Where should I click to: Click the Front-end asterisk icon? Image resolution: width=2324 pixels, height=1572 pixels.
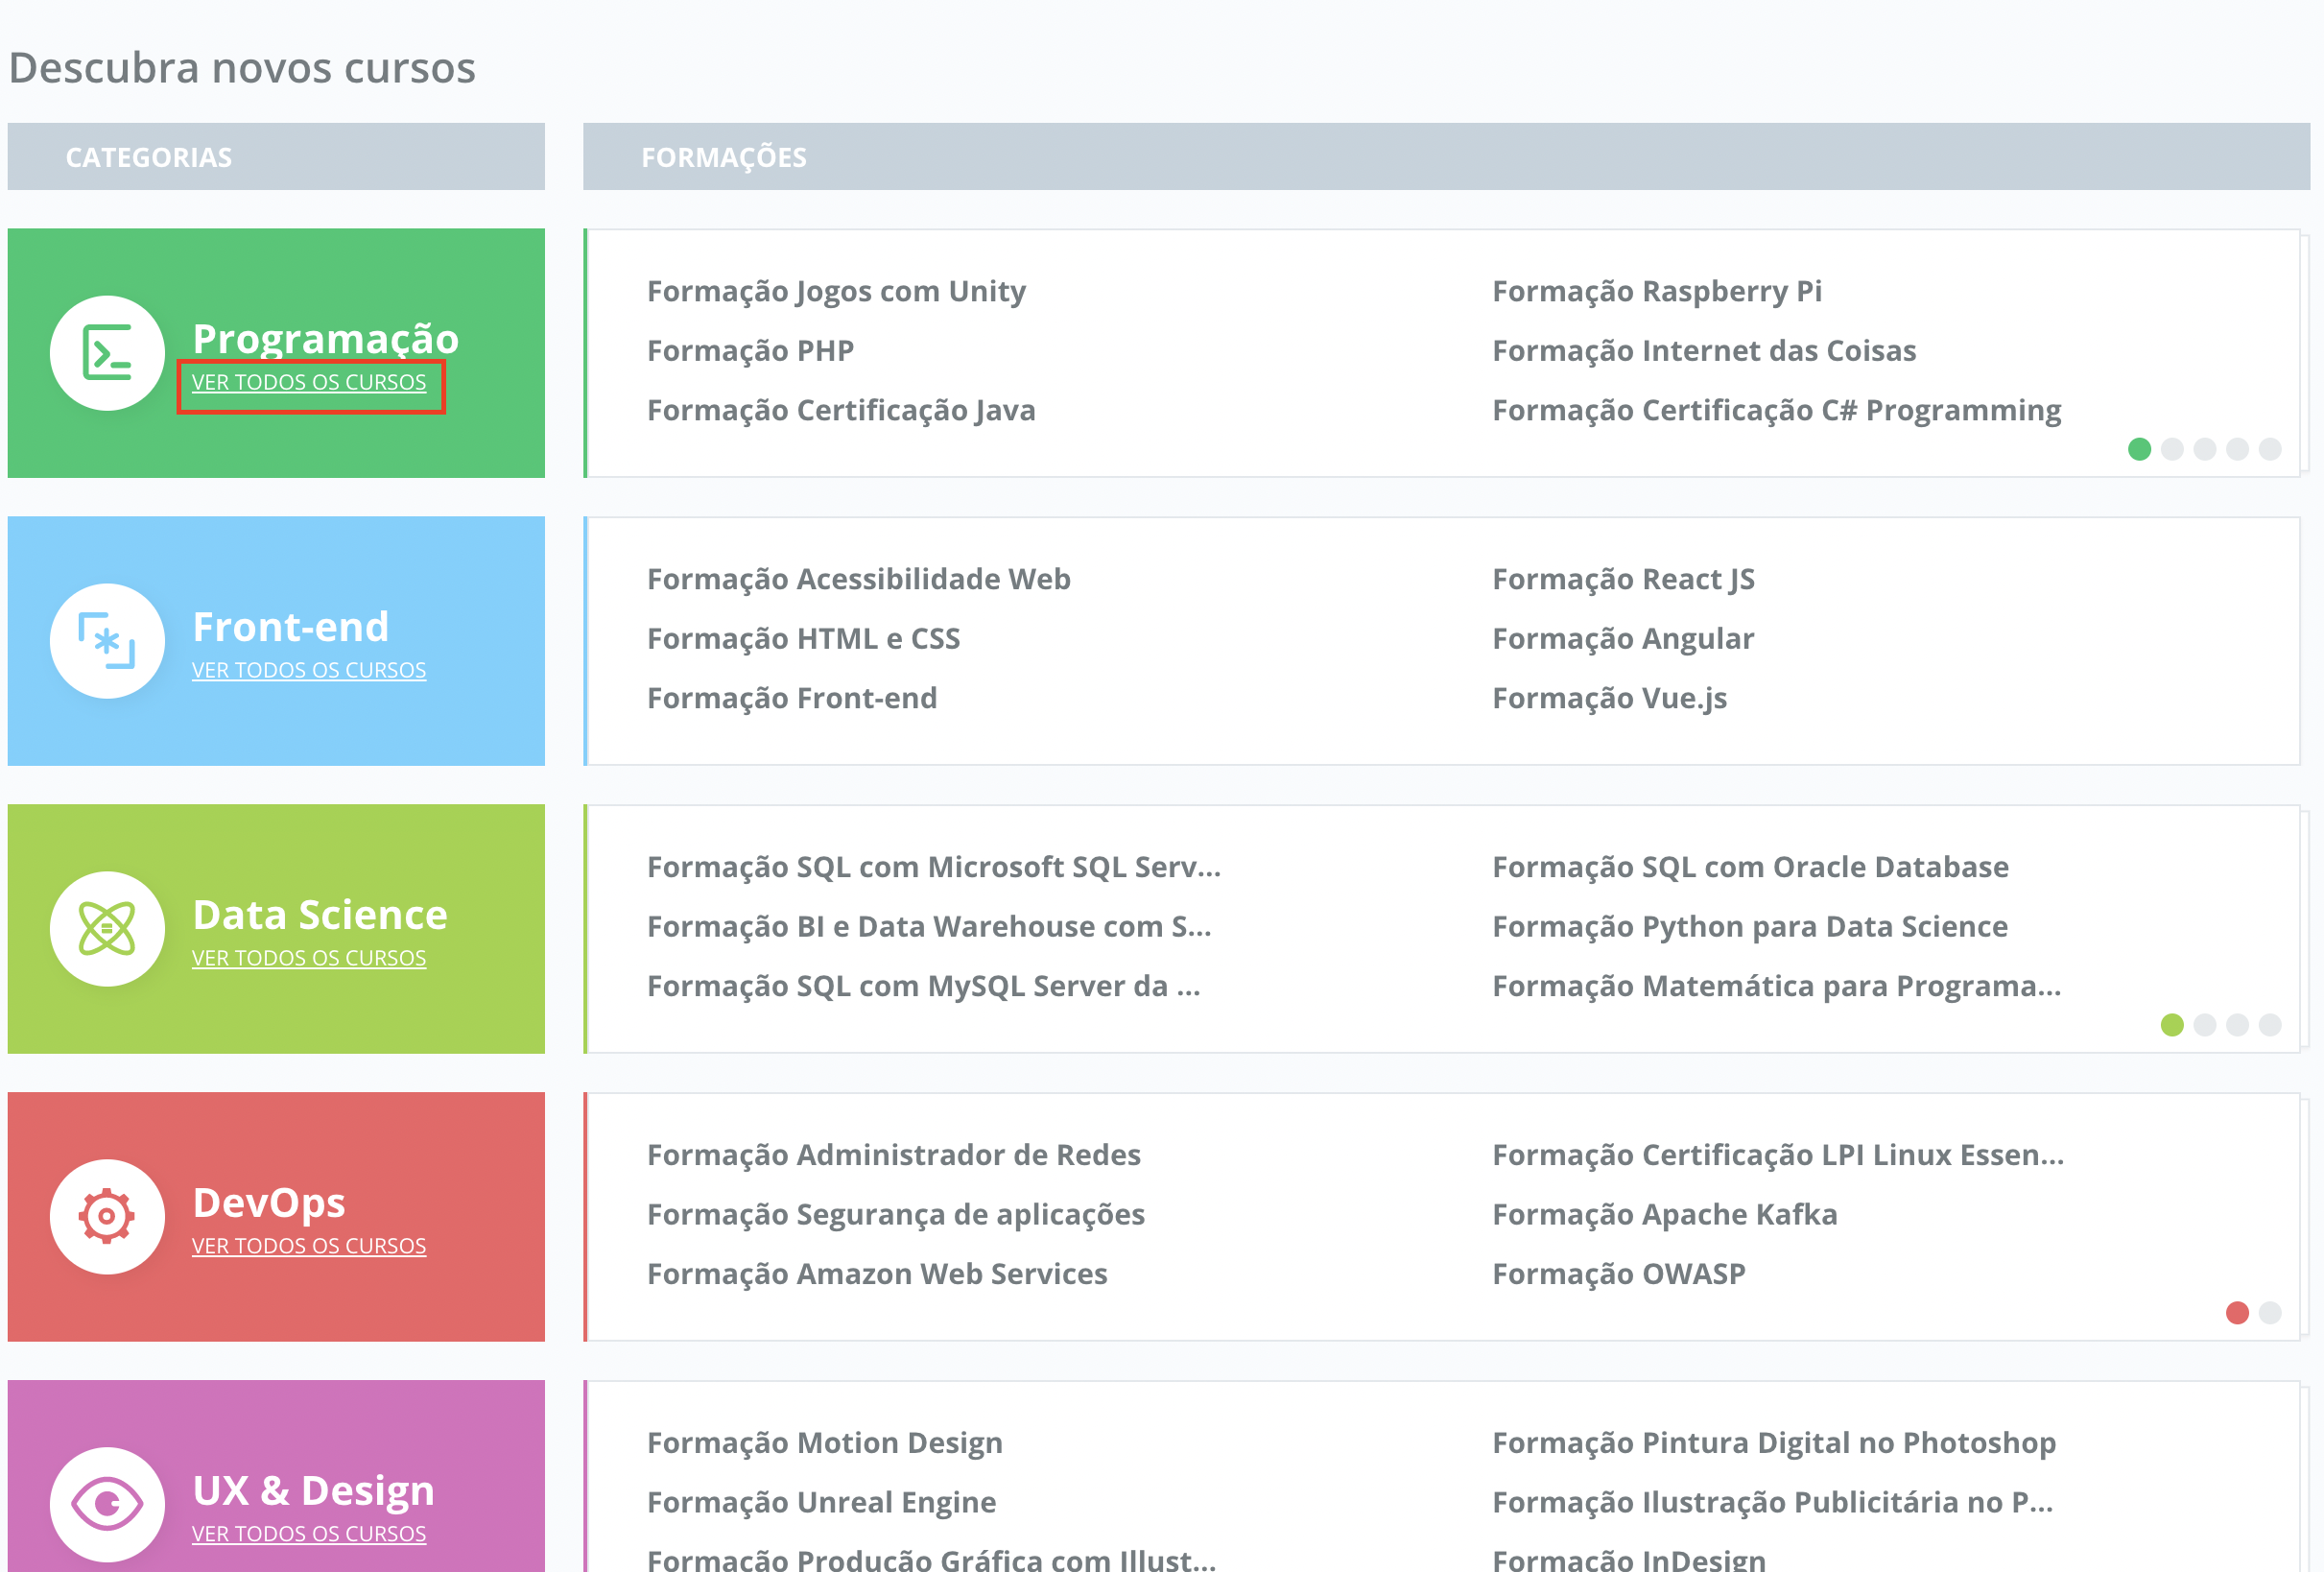click(107, 641)
